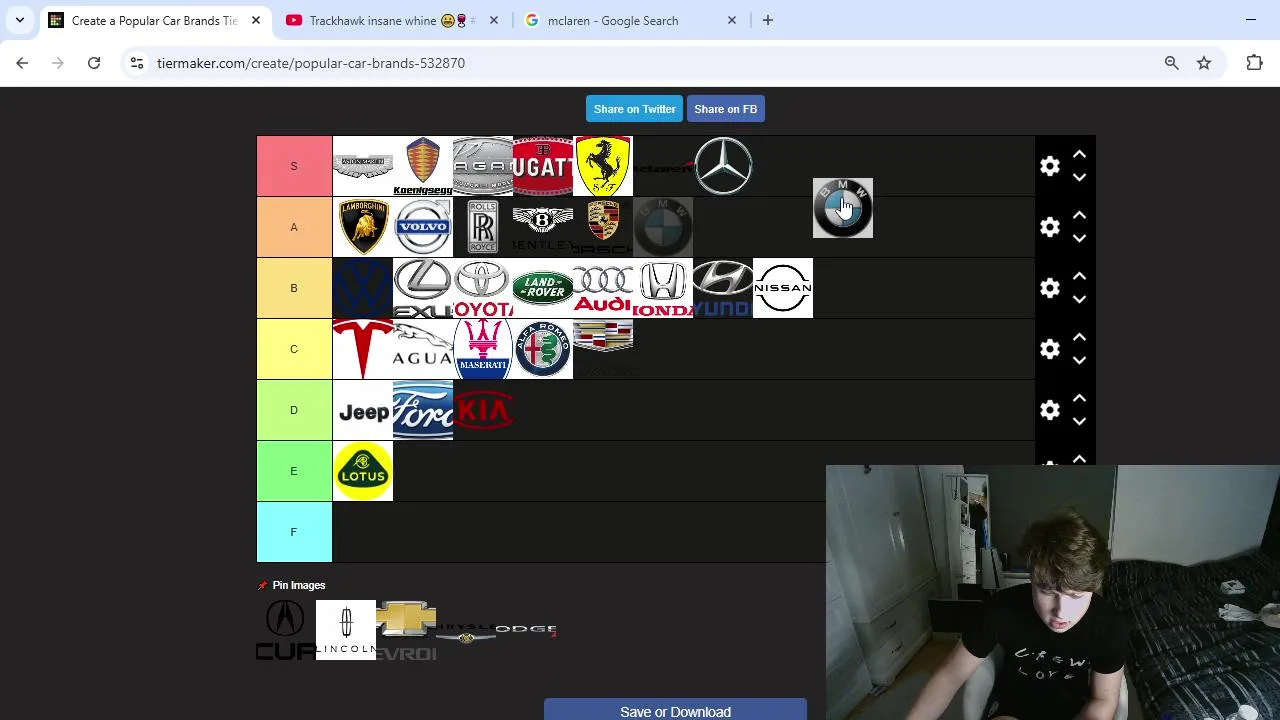Click the Tesla logo in C tier
This screenshot has height=720, width=1280.
[362, 349]
